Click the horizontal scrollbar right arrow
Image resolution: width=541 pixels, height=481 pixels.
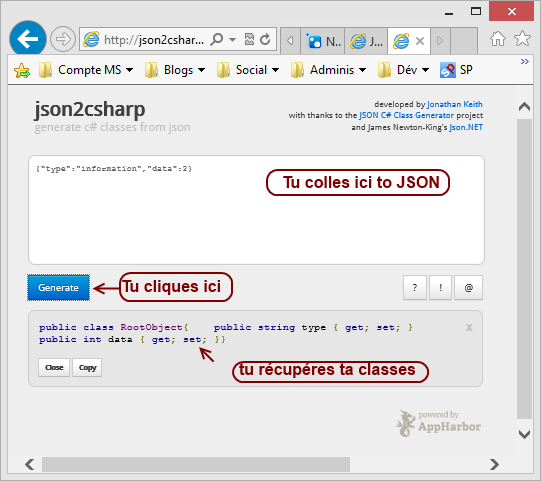(x=494, y=464)
